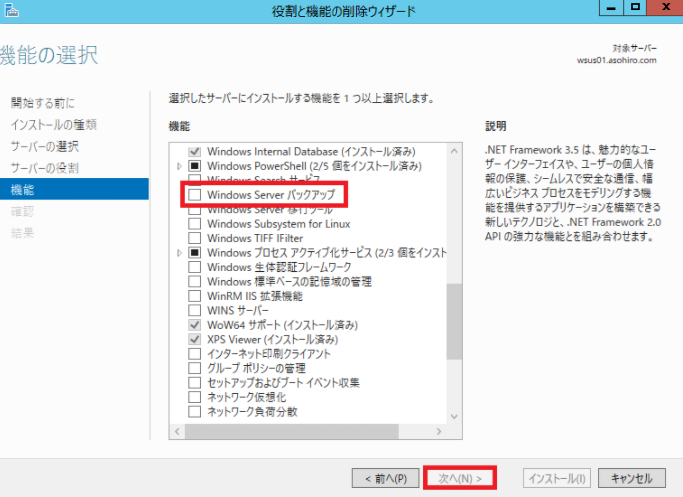Click the features list scroll down arrow
This screenshot has width=683, height=497.
pos(454,417)
